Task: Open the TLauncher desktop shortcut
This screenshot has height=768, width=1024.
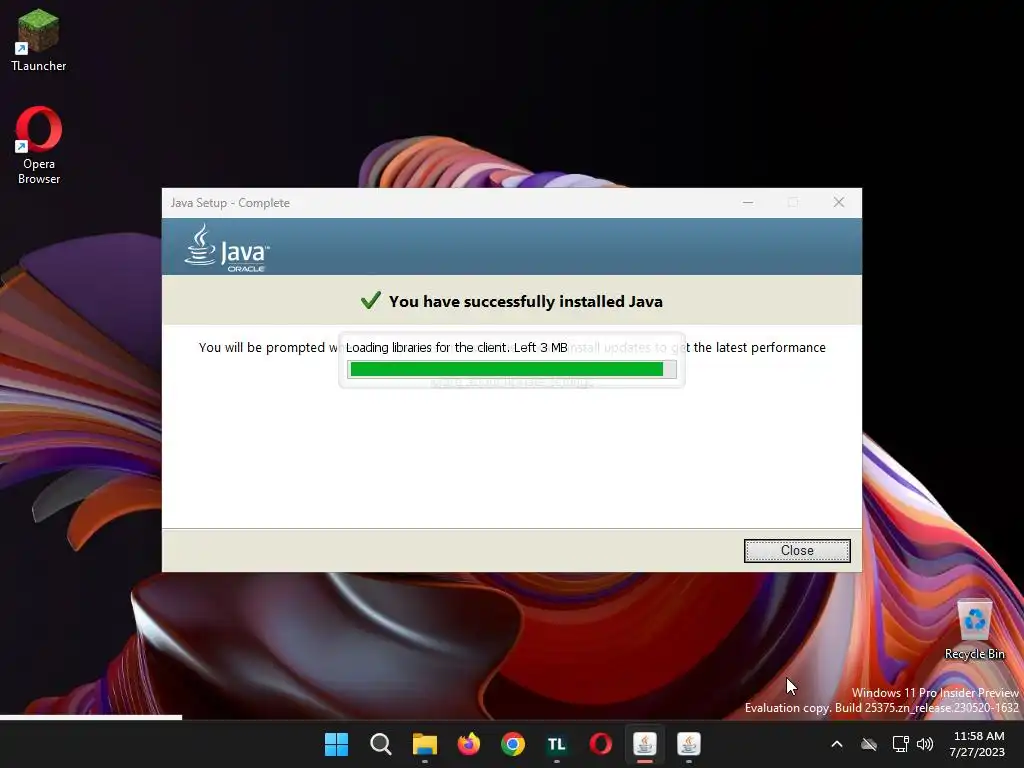Action: pyautogui.click(x=38, y=39)
